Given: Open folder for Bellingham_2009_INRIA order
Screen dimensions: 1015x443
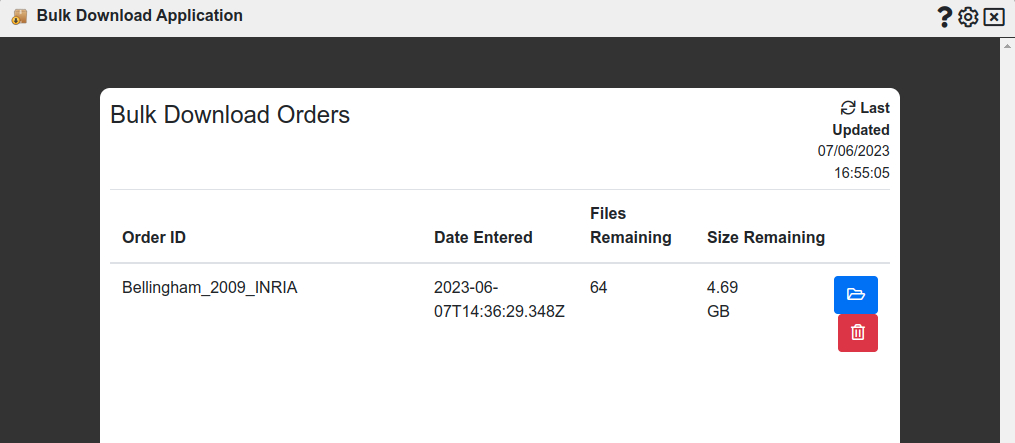Looking at the screenshot, I should (x=856, y=295).
